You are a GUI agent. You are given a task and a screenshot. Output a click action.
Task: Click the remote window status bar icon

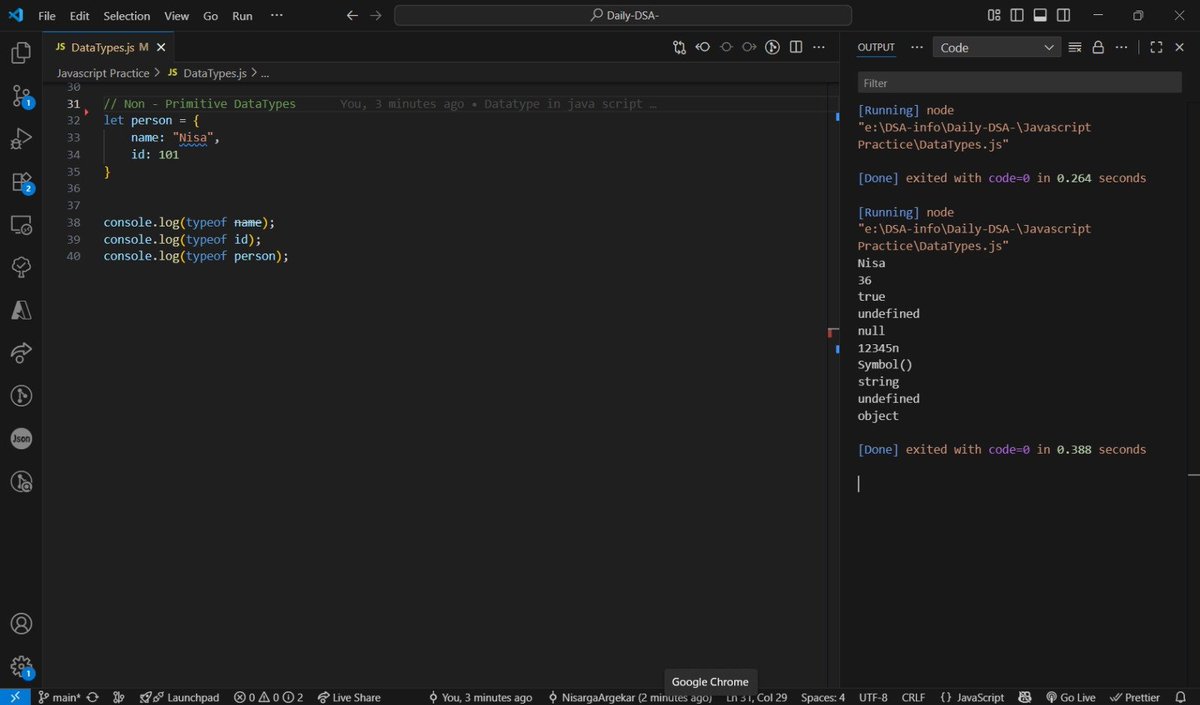[x=15, y=697]
